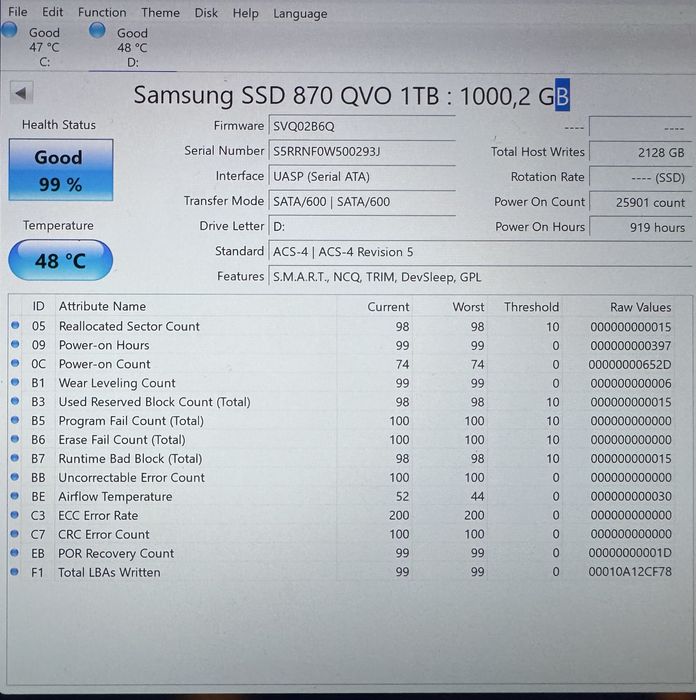The image size is (696, 700).
Task: Click the Interface field UASP (Serial ATA)
Action: point(362,177)
